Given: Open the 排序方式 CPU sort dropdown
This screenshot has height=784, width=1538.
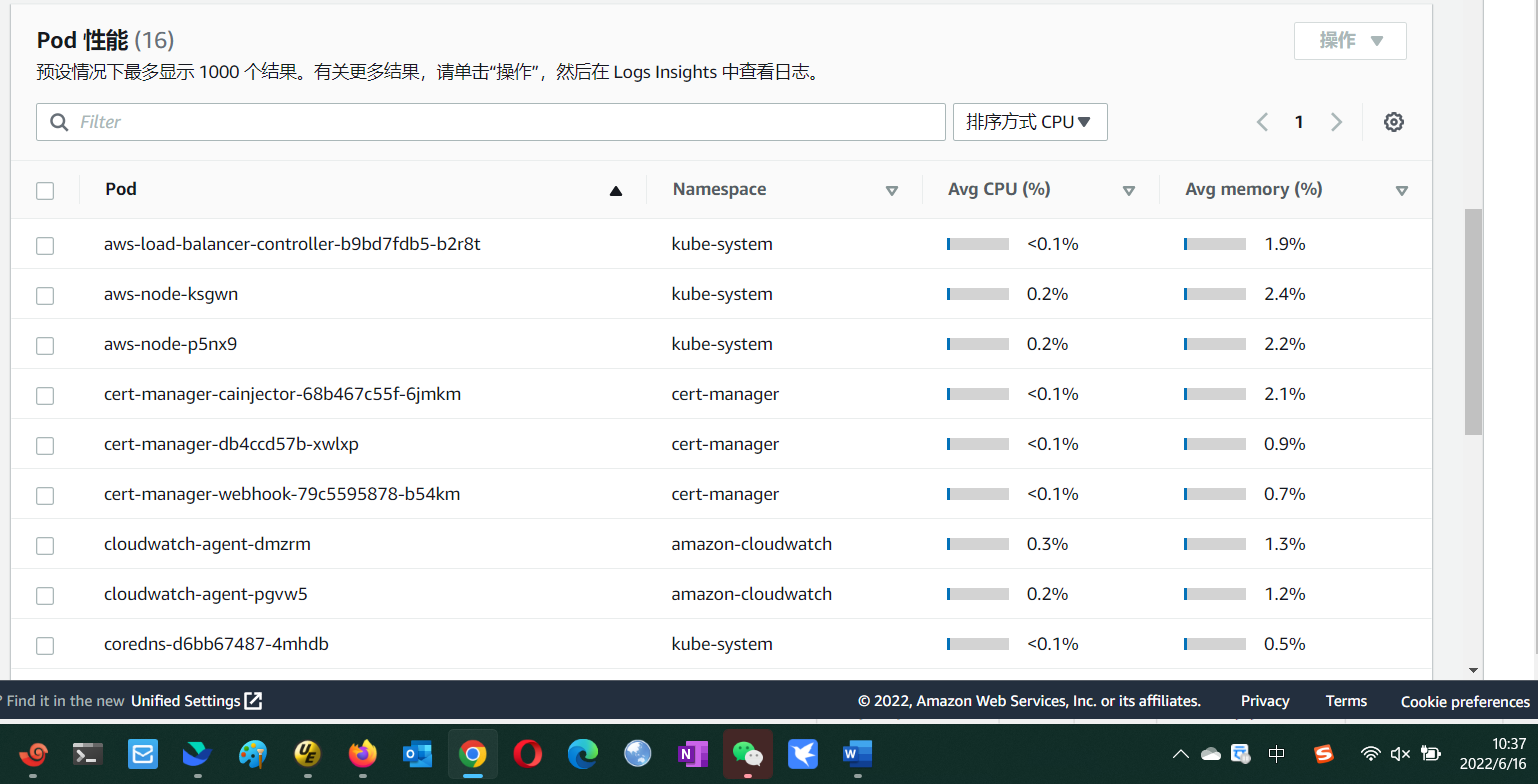Looking at the screenshot, I should [1030, 122].
